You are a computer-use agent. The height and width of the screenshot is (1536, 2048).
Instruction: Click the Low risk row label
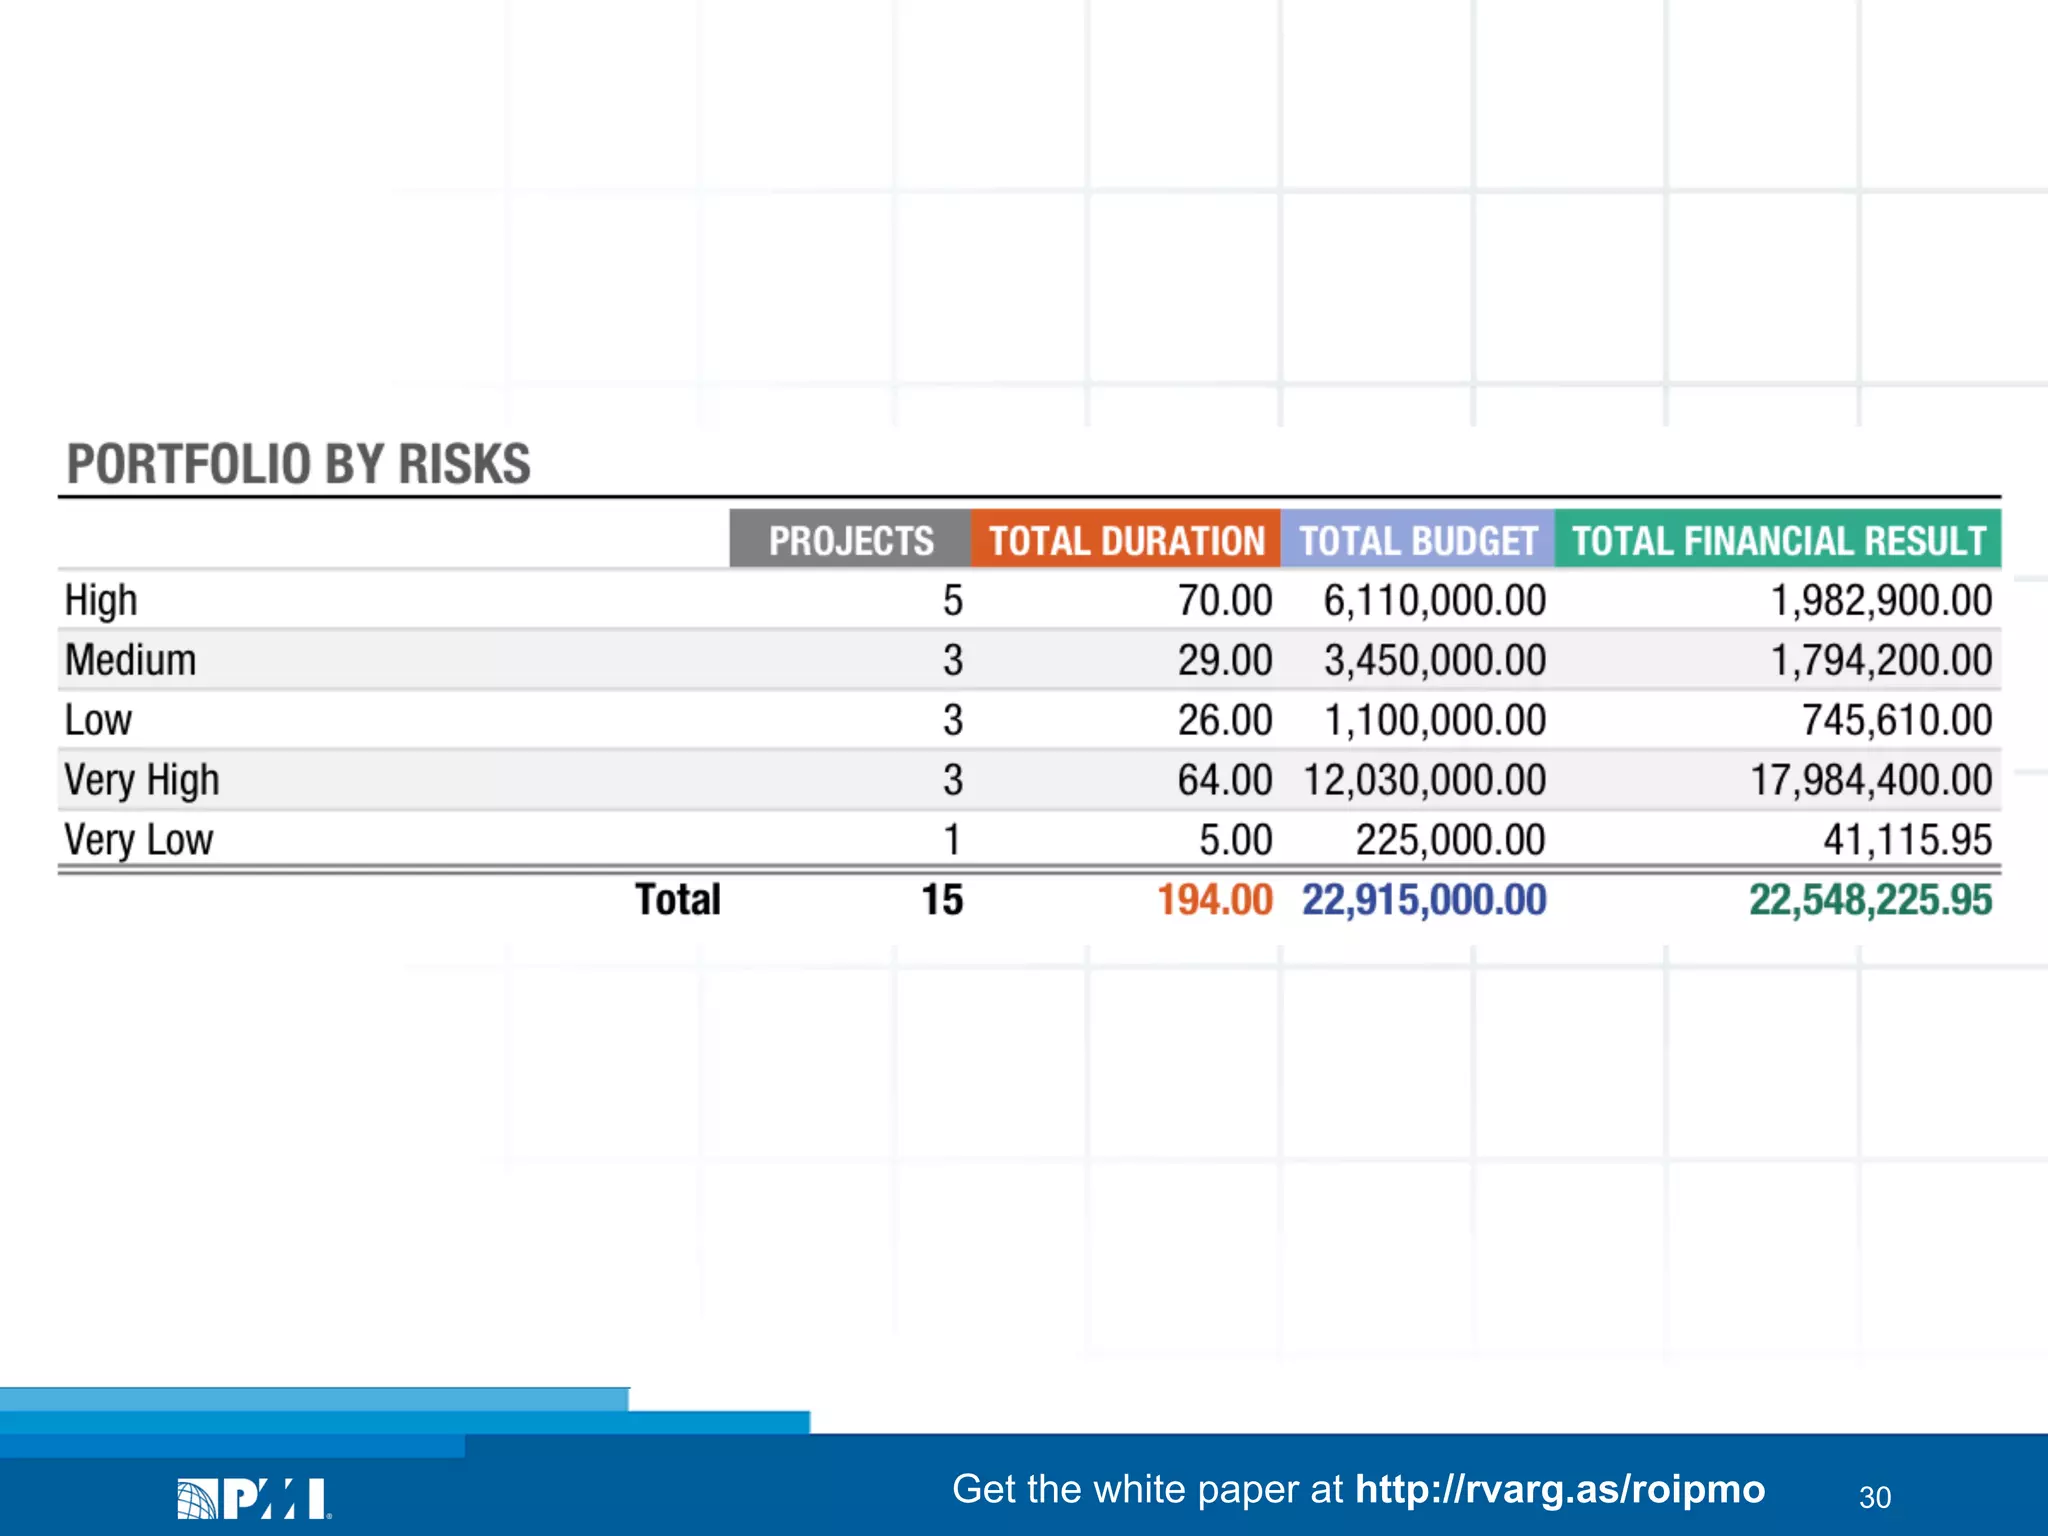(x=98, y=721)
